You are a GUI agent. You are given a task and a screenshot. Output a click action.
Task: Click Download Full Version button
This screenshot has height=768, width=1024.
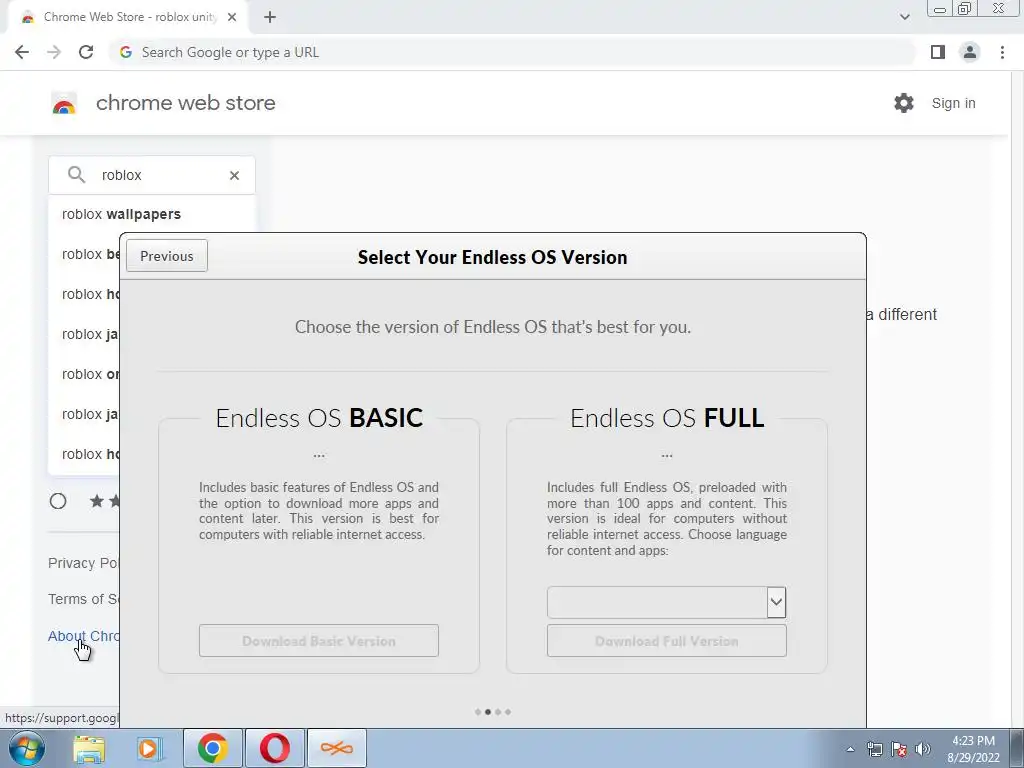(667, 641)
